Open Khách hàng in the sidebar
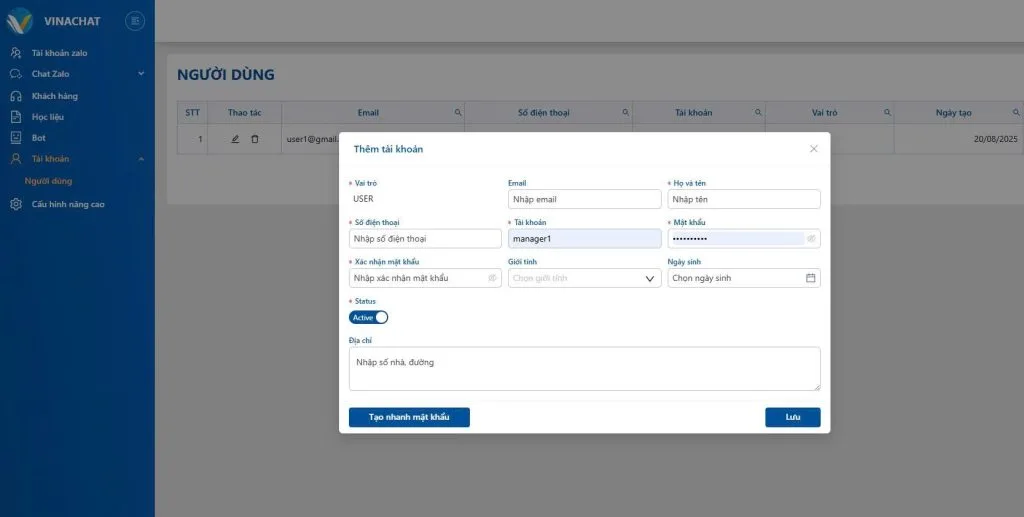 [x=55, y=96]
